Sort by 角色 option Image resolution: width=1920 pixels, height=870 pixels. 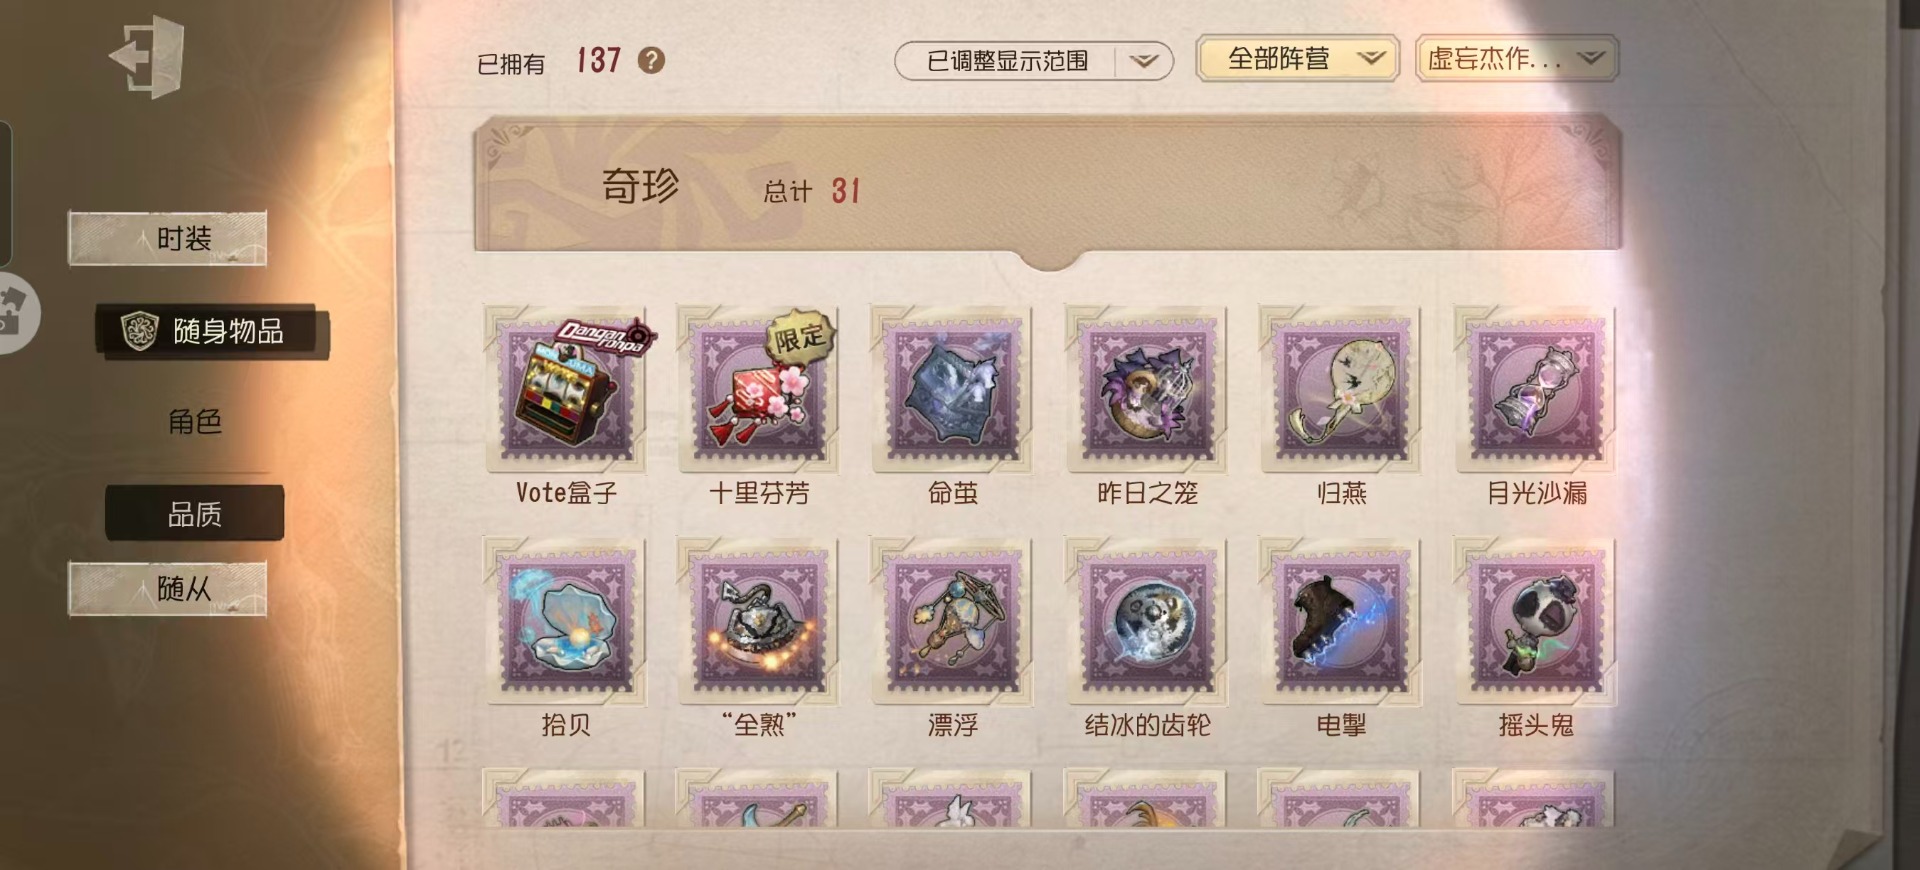195,422
